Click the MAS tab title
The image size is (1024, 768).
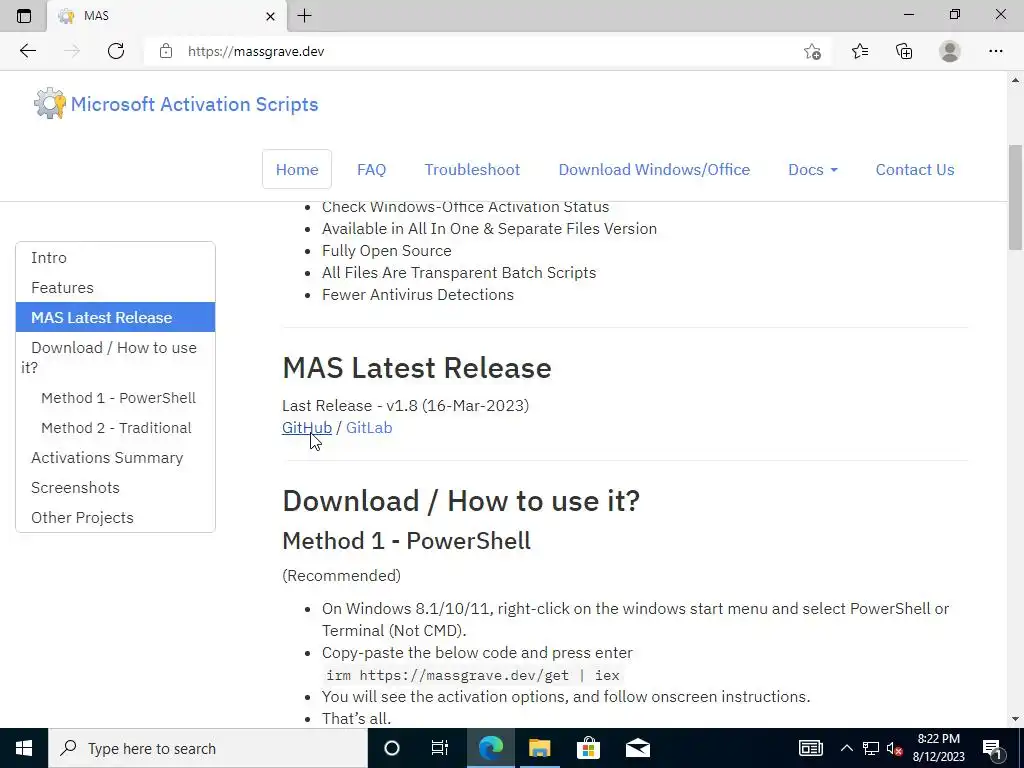(96, 16)
